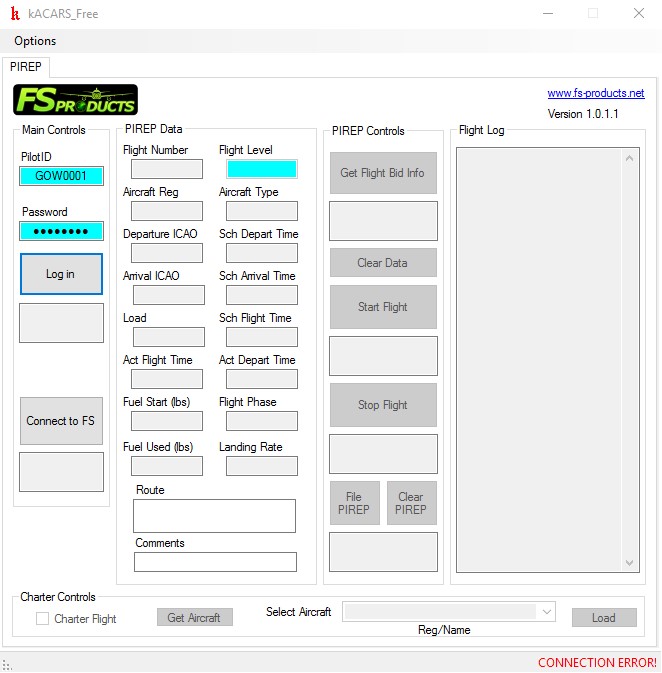Click the Aircraft Type field
This screenshot has width=662, height=673.
262,211
